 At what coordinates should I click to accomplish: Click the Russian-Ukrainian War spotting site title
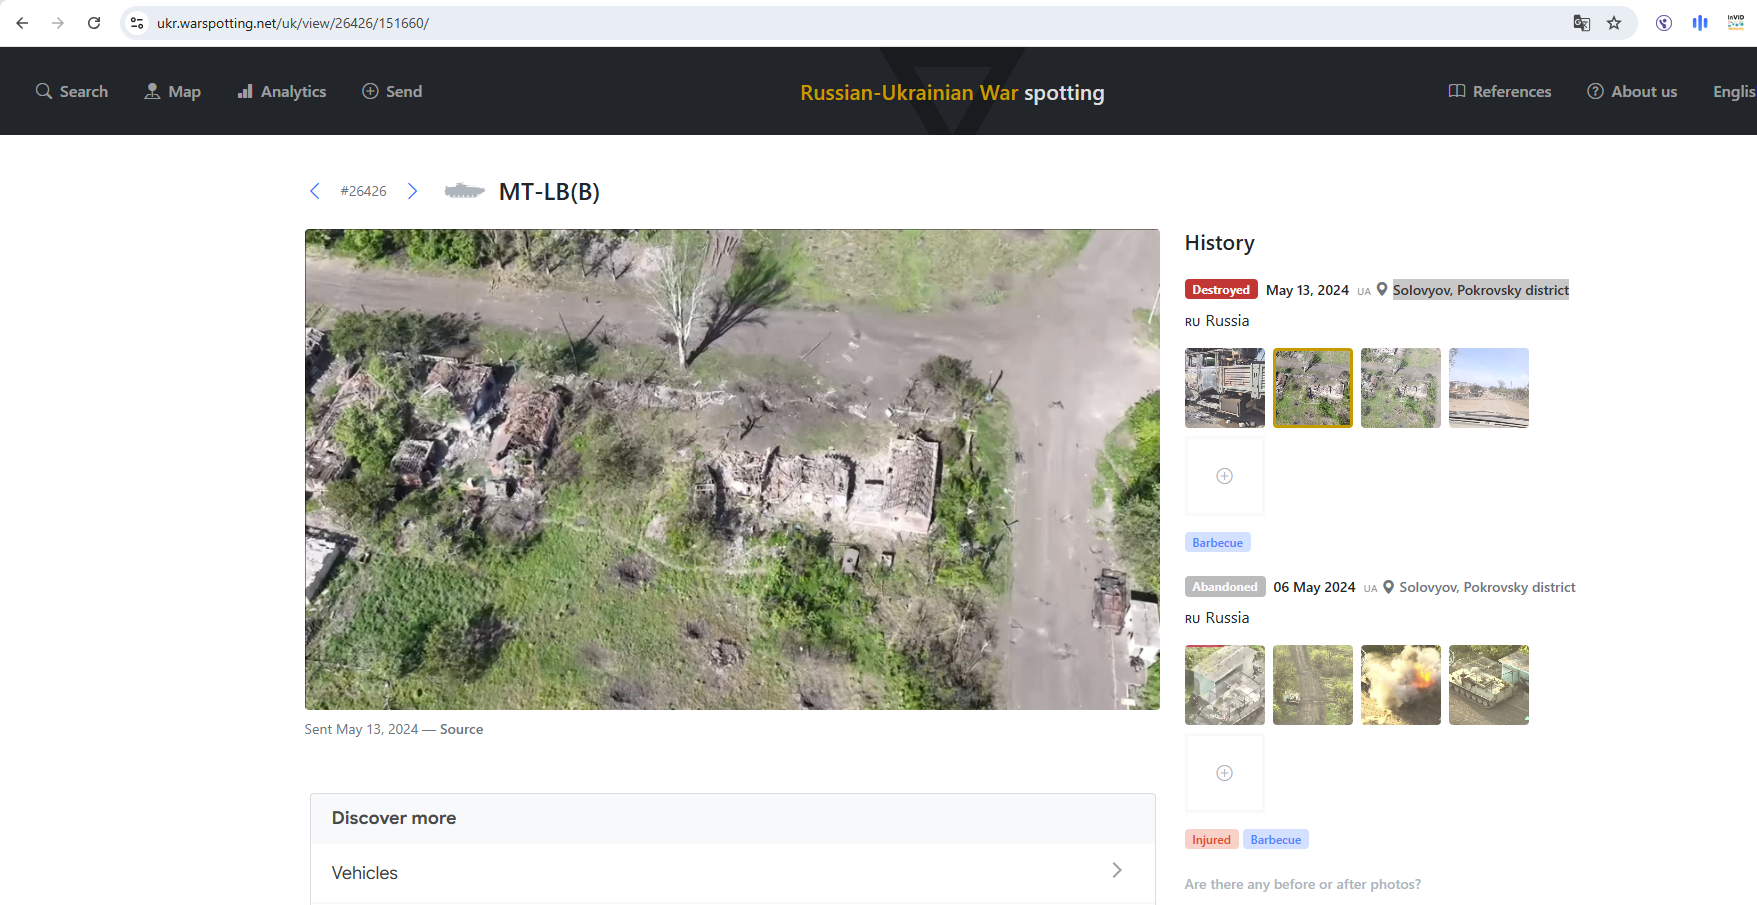coord(952,92)
